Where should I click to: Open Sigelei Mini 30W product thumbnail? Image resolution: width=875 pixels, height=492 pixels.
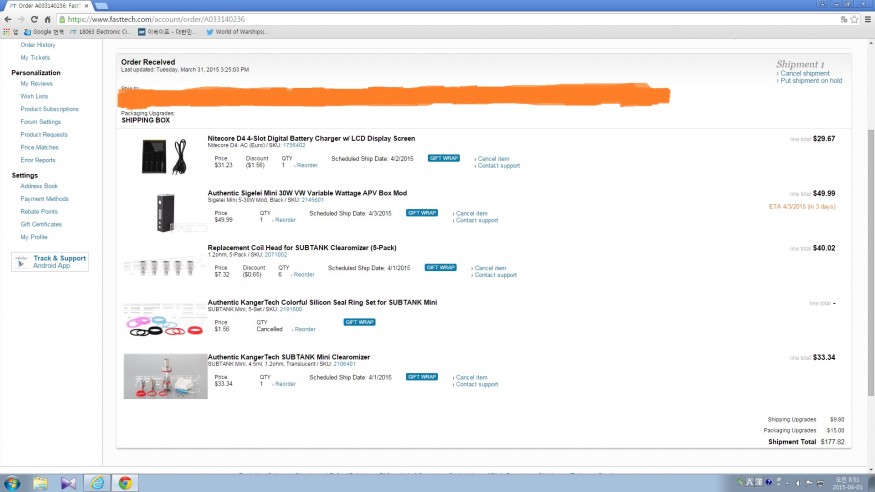coord(165,213)
